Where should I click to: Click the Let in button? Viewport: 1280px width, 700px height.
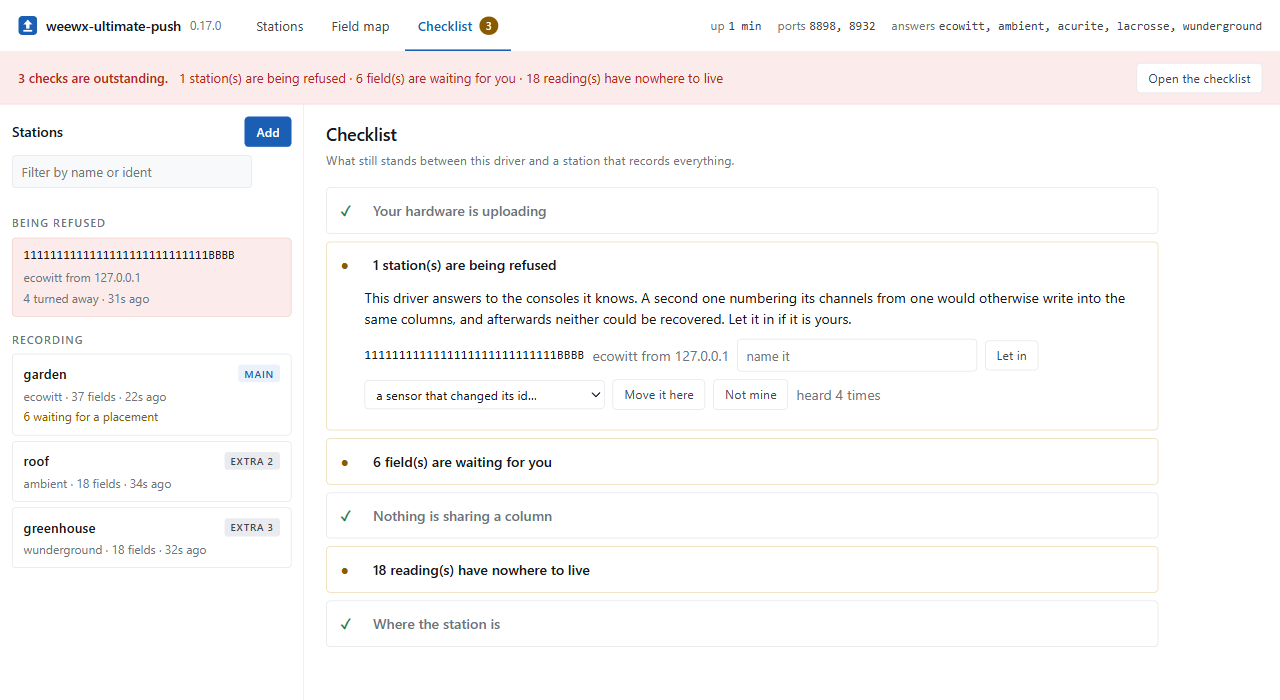pos(1011,356)
